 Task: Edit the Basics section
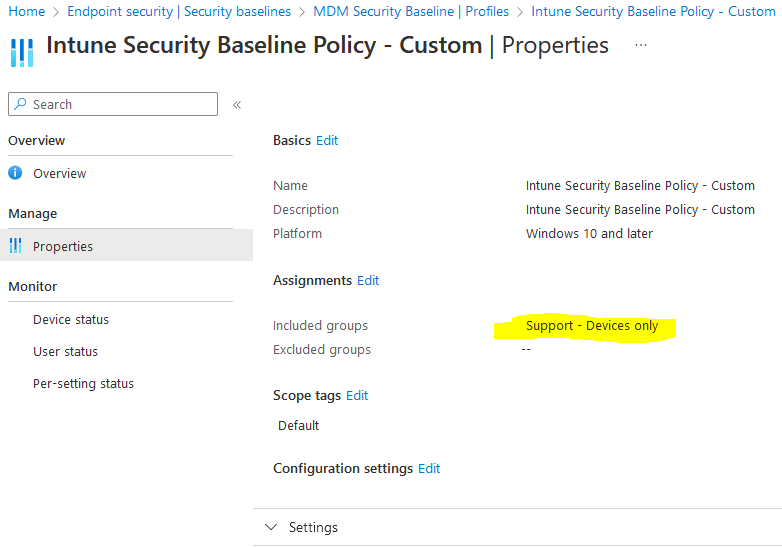(x=327, y=141)
